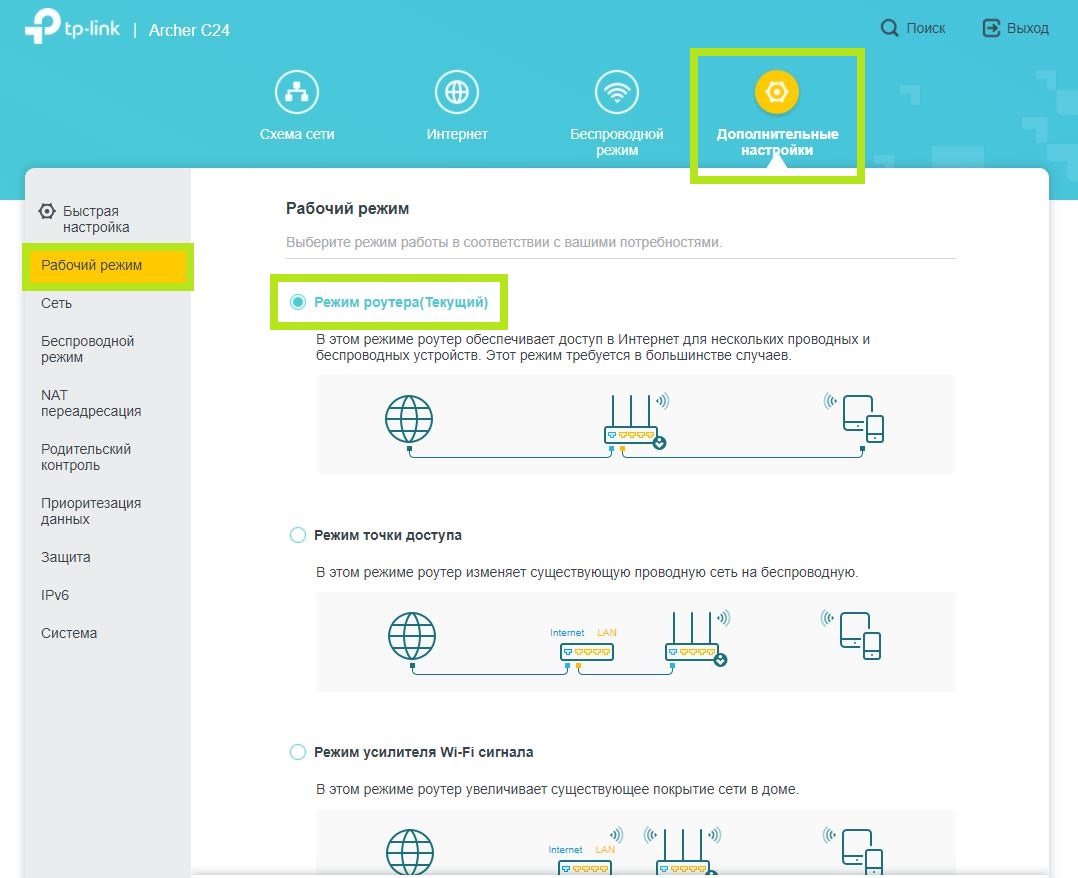Open the Интернет globe icon
1078x878 pixels.
(457, 93)
